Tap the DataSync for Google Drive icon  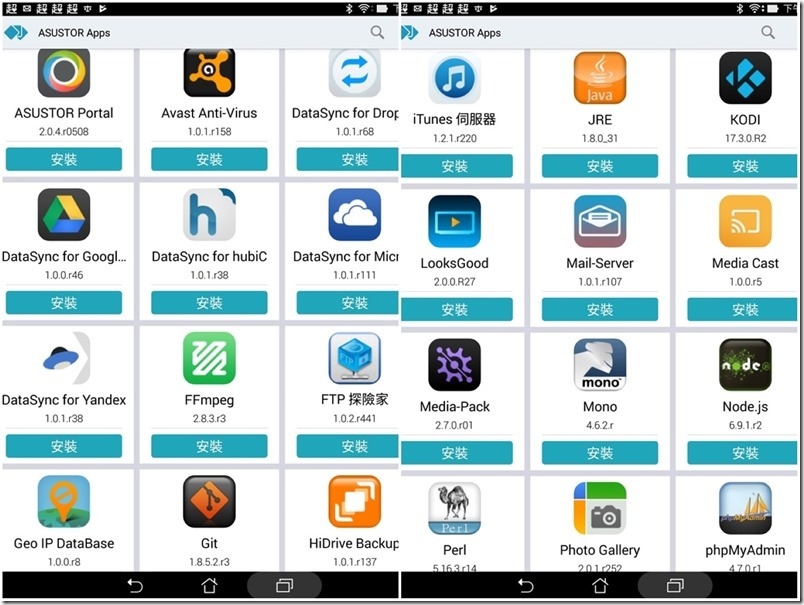(x=64, y=214)
